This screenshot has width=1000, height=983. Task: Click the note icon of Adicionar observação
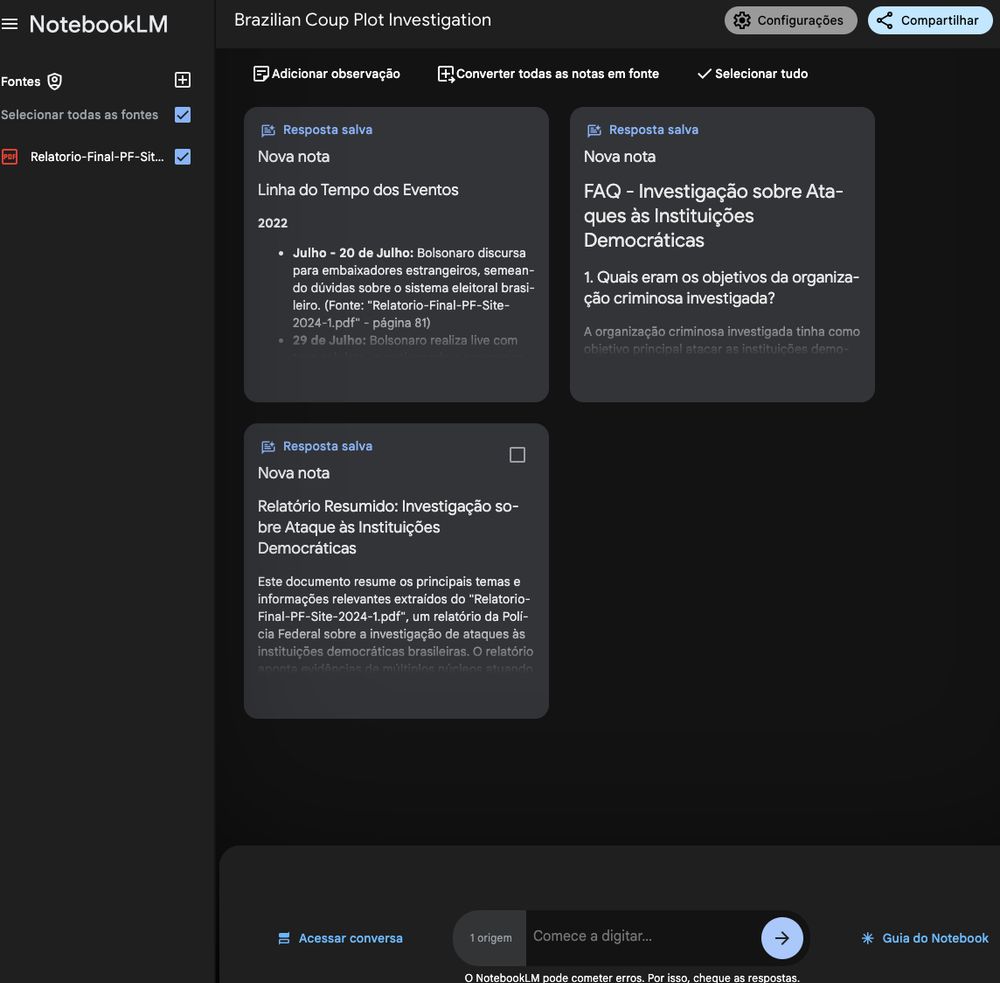pyautogui.click(x=261, y=74)
